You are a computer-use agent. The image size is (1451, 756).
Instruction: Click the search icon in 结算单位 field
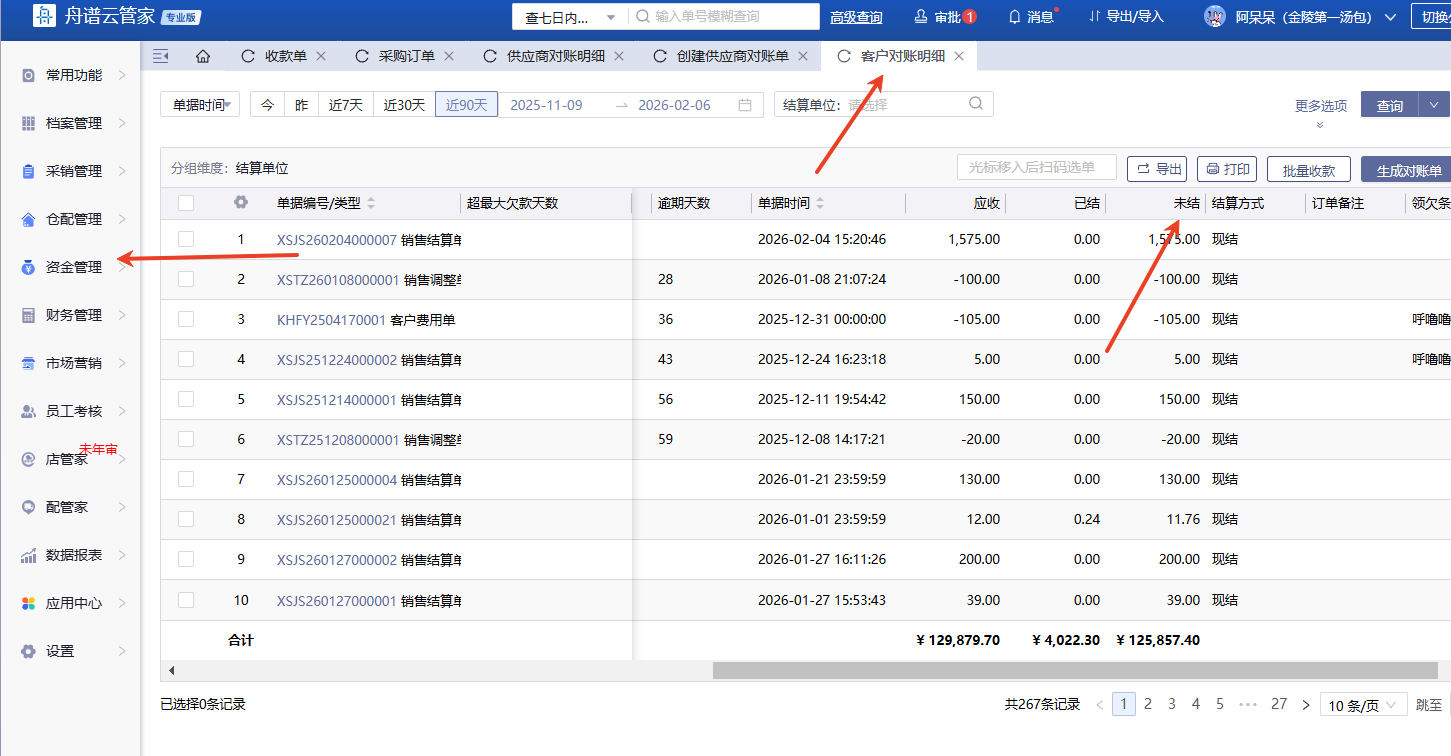click(976, 104)
